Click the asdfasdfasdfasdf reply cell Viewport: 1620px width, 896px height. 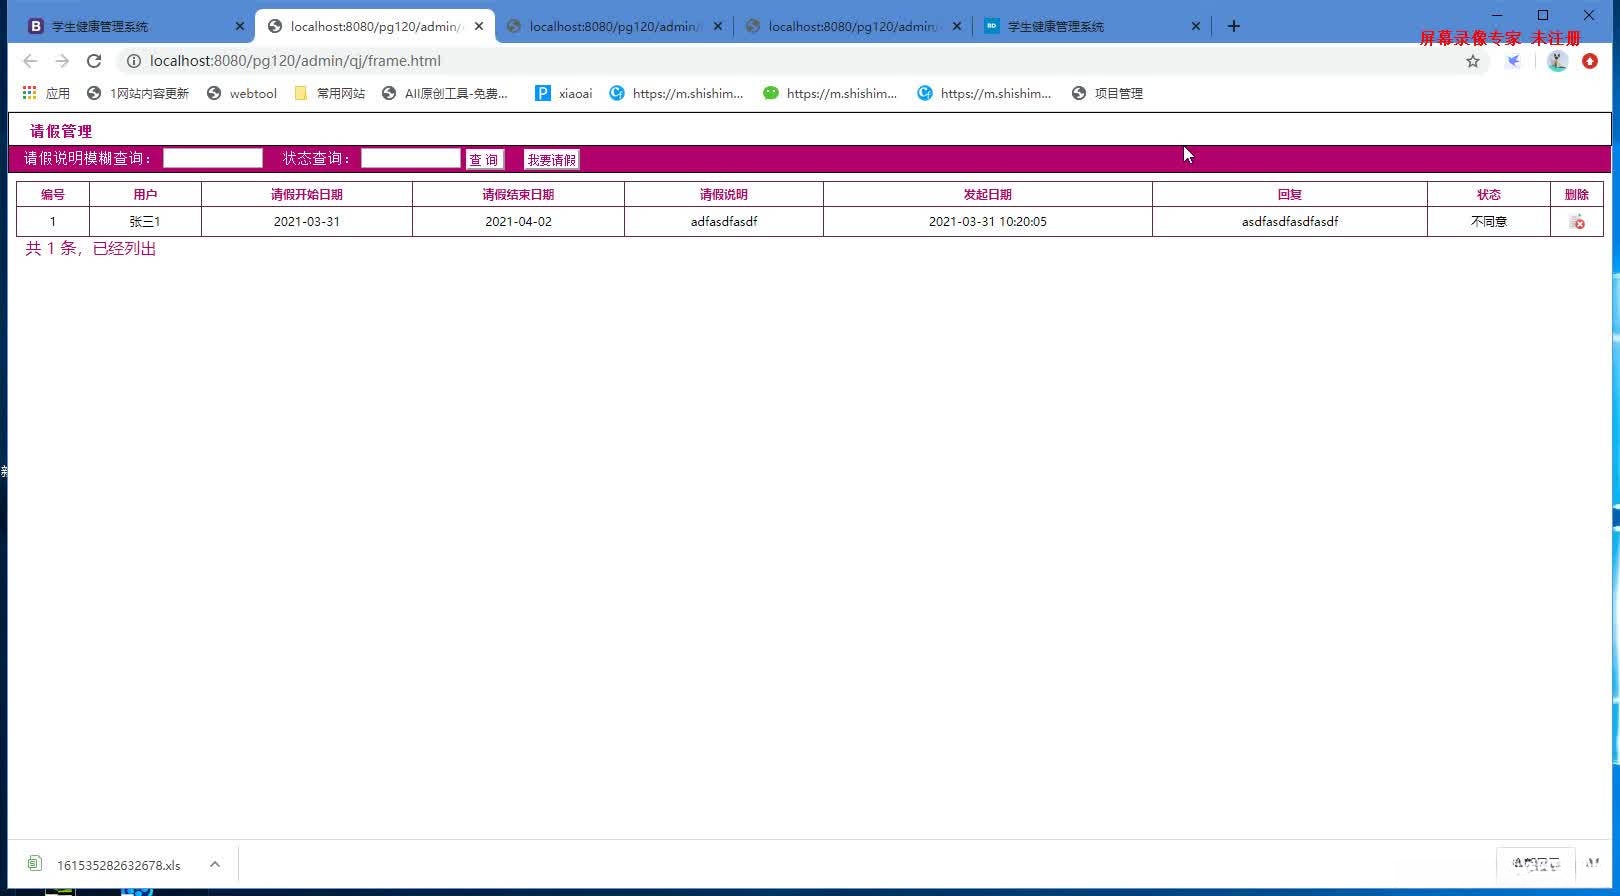point(1290,221)
